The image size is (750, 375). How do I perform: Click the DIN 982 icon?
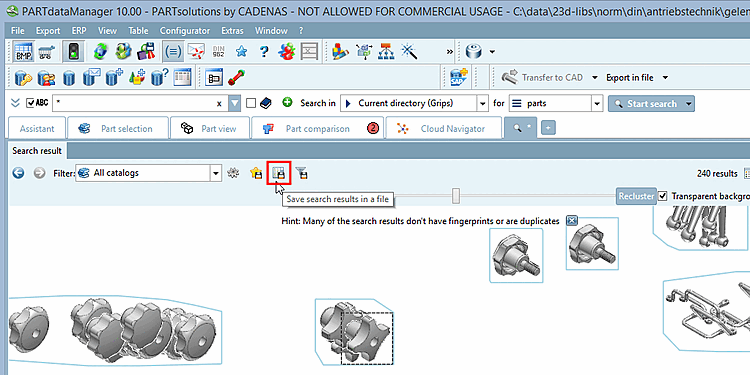pos(218,51)
